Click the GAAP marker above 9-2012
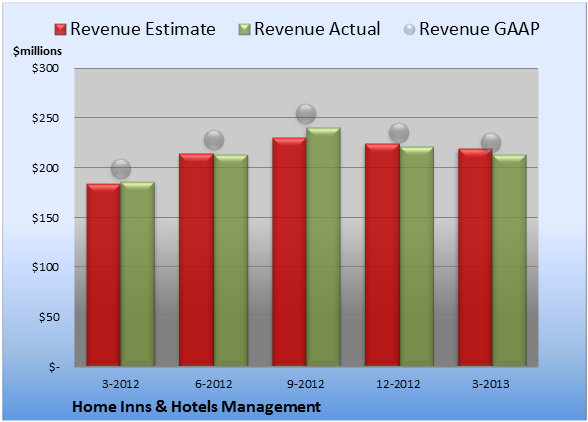The width and height of the screenshot is (588, 422). click(x=306, y=114)
